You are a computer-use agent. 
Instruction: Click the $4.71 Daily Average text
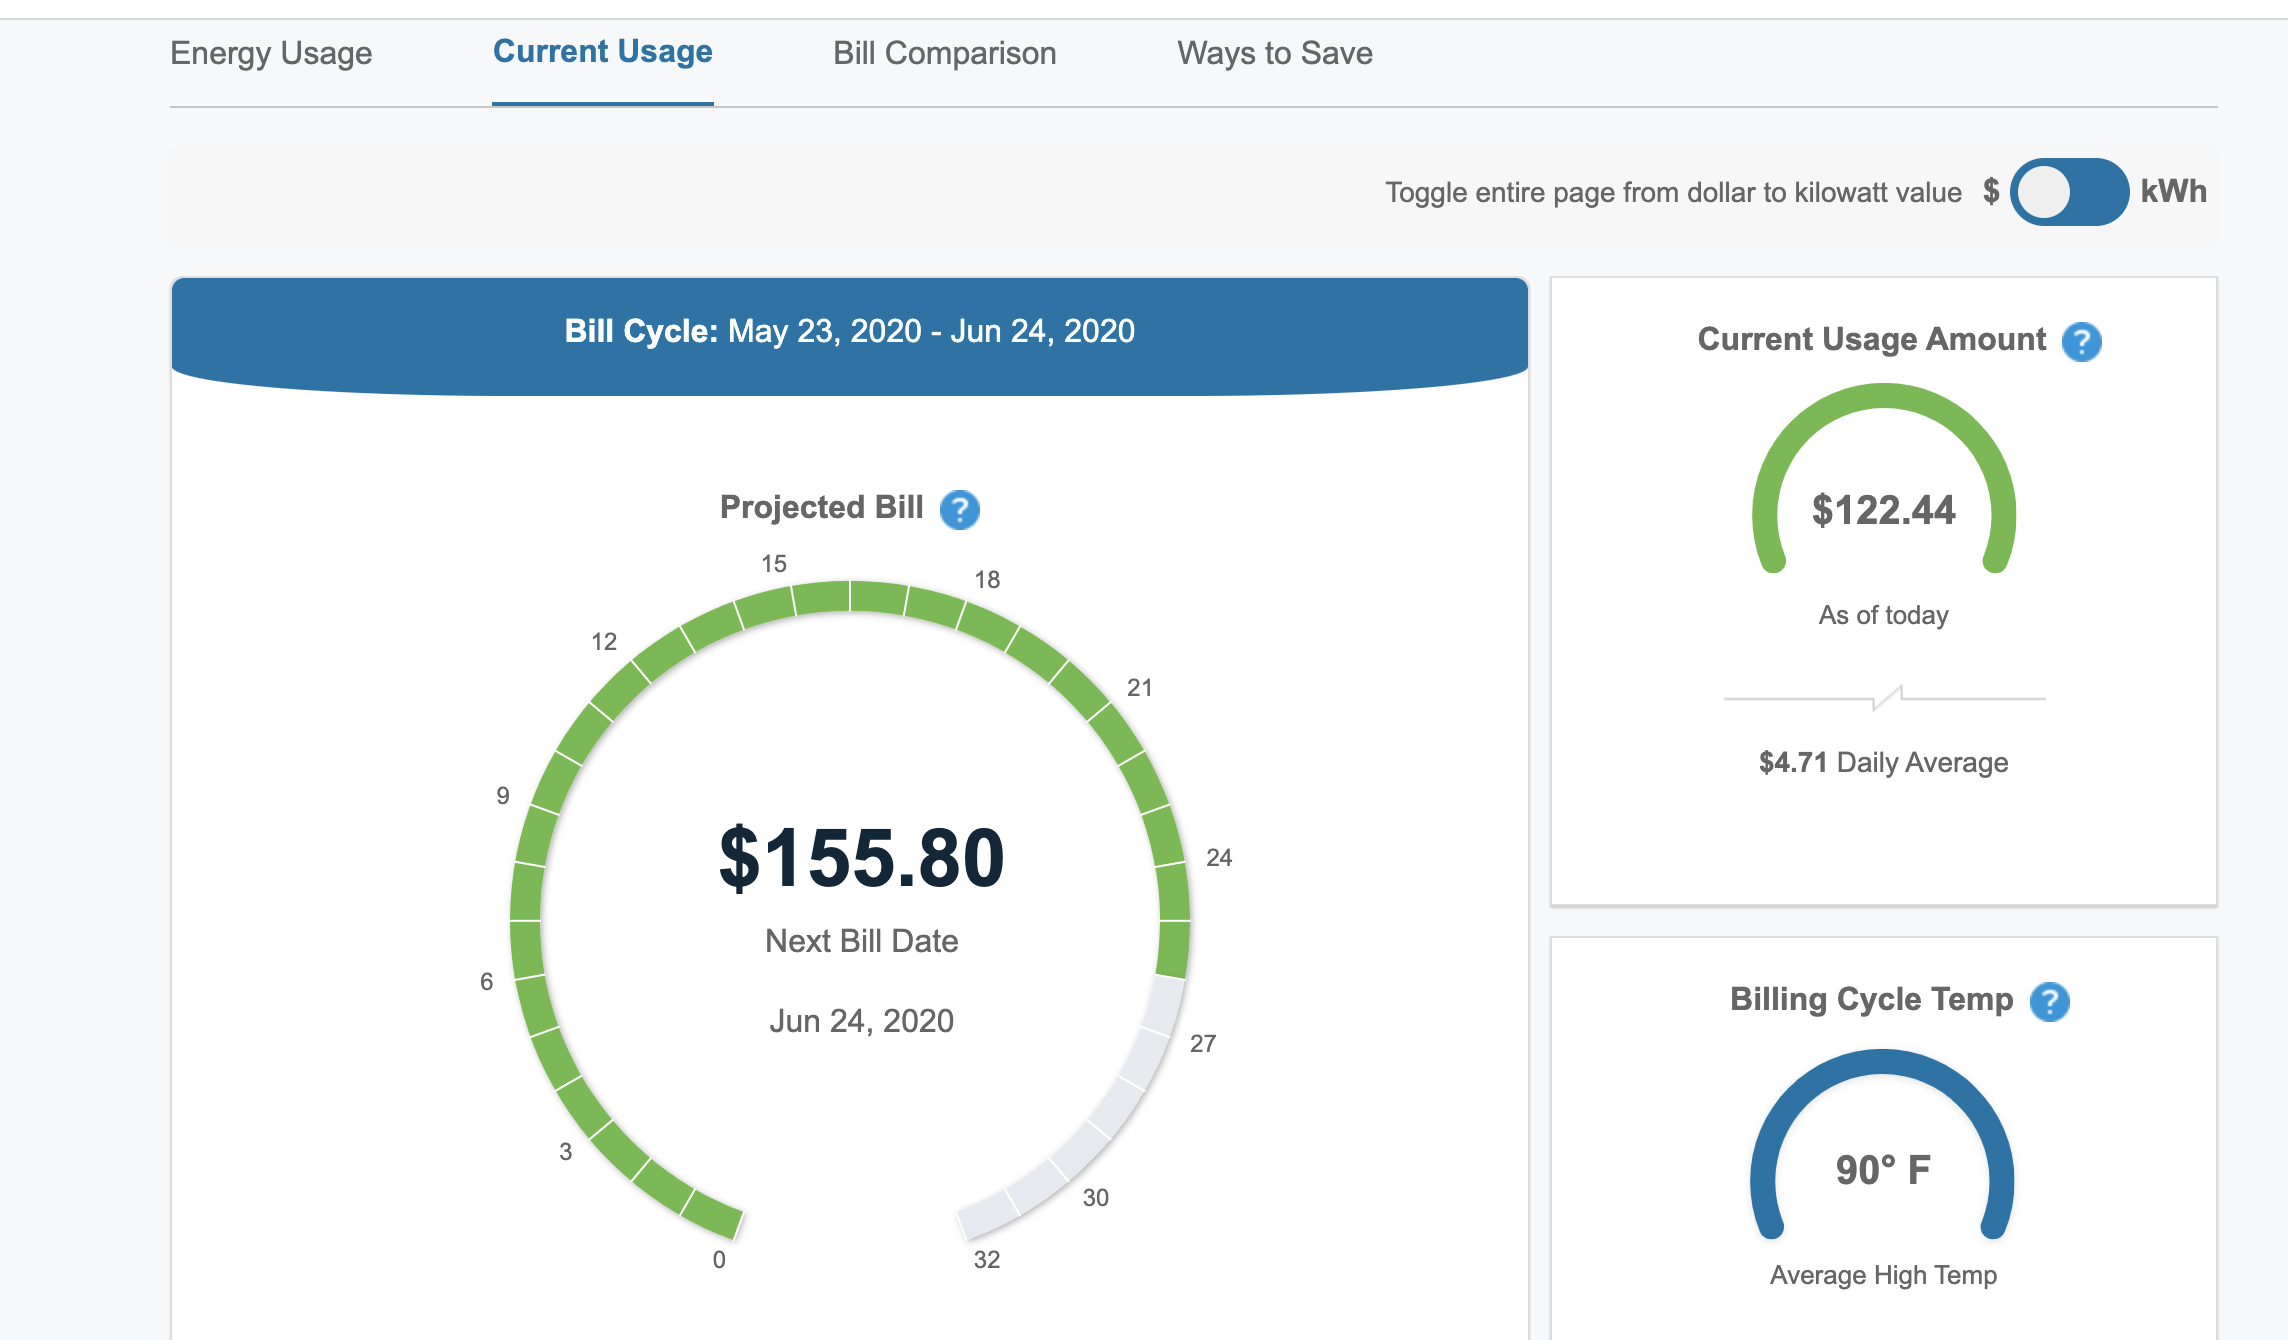[x=1882, y=763]
